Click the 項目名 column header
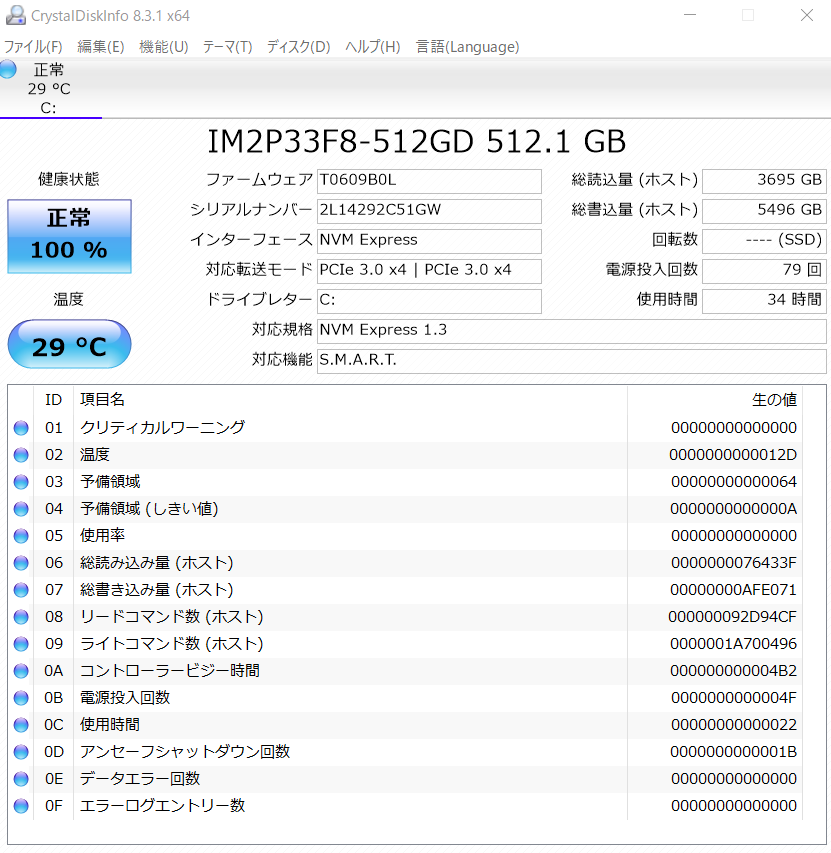Screen dimensions: 831x853 pyautogui.click(x=350, y=400)
